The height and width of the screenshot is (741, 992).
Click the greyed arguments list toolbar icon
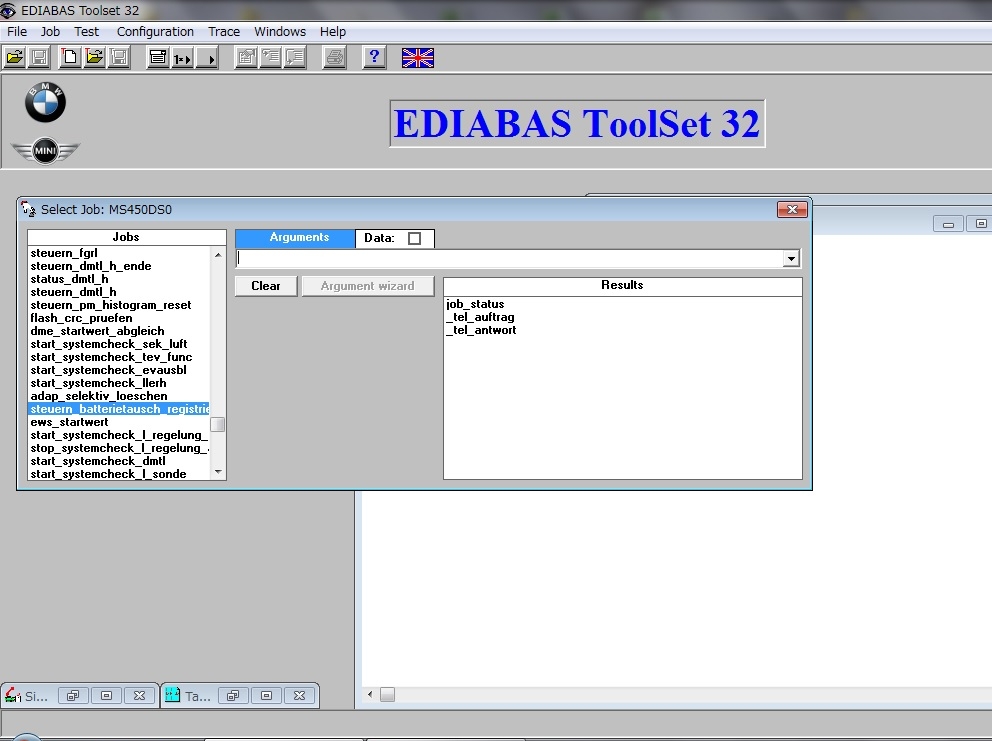tap(270, 58)
